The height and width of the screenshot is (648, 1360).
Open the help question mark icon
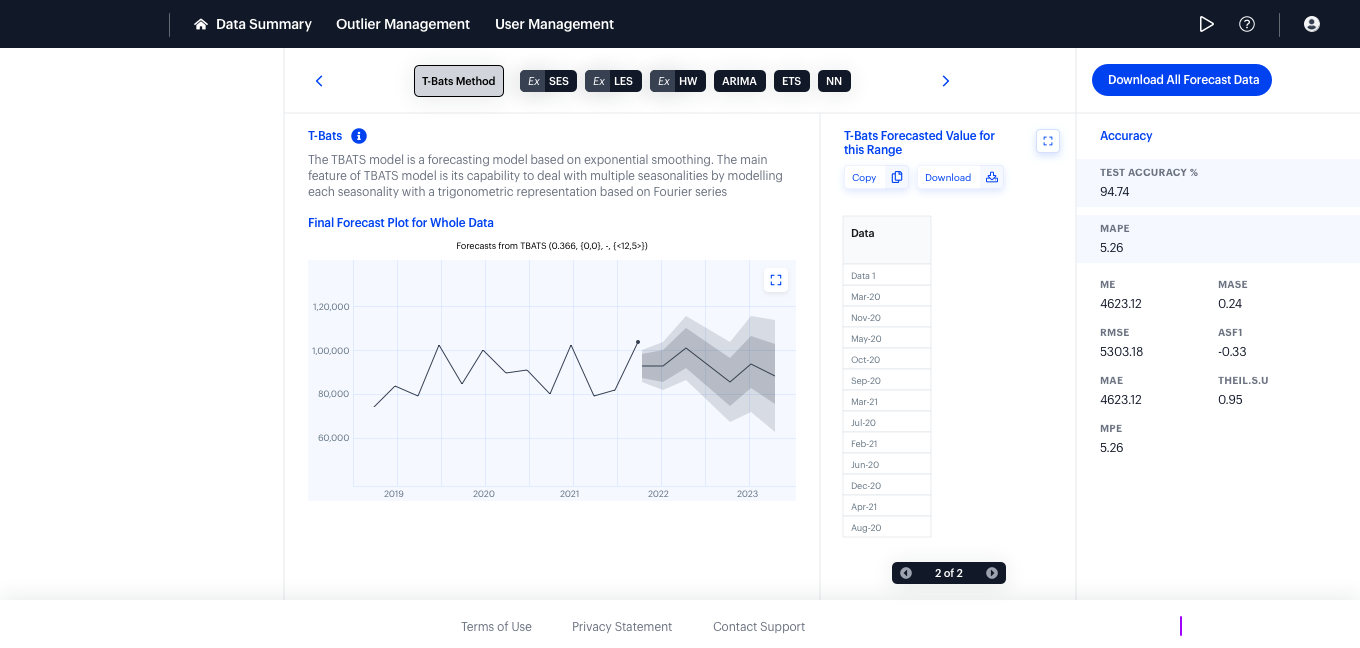(x=1247, y=24)
